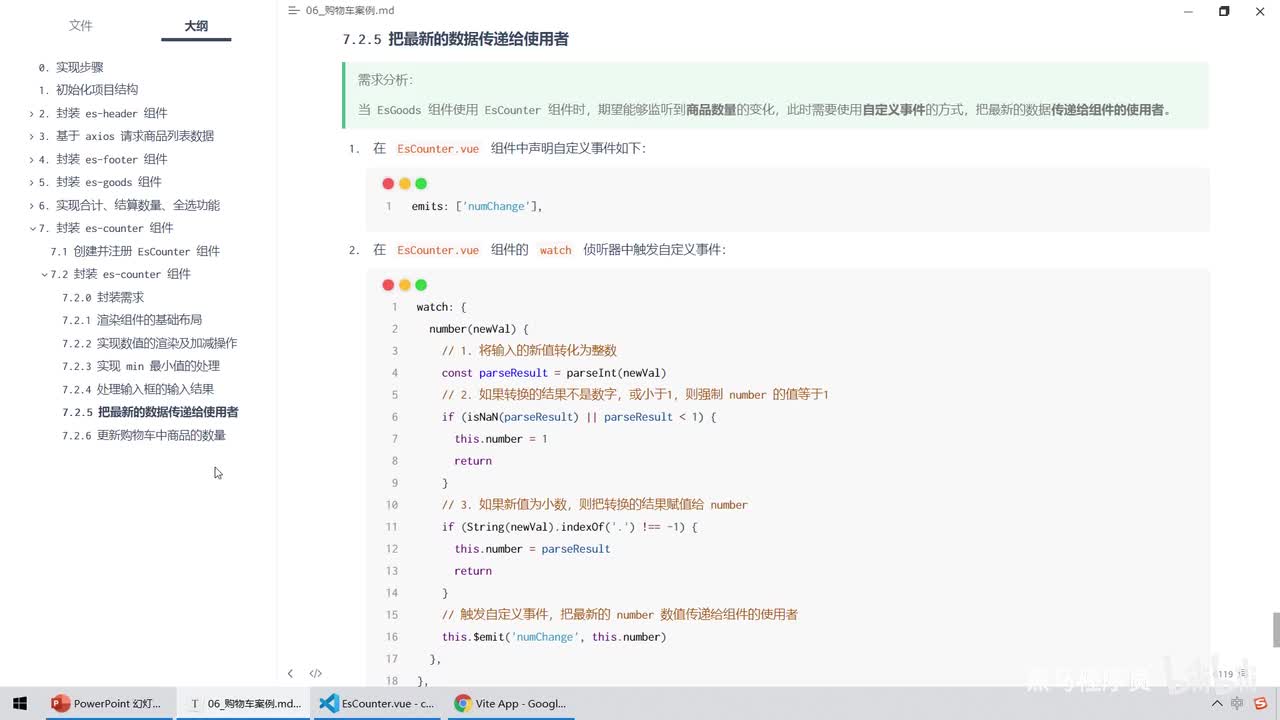Expand outline item 6. 实现合计、结算数量、全选功能
Screen dimensions: 1280x720
click(x=32, y=206)
